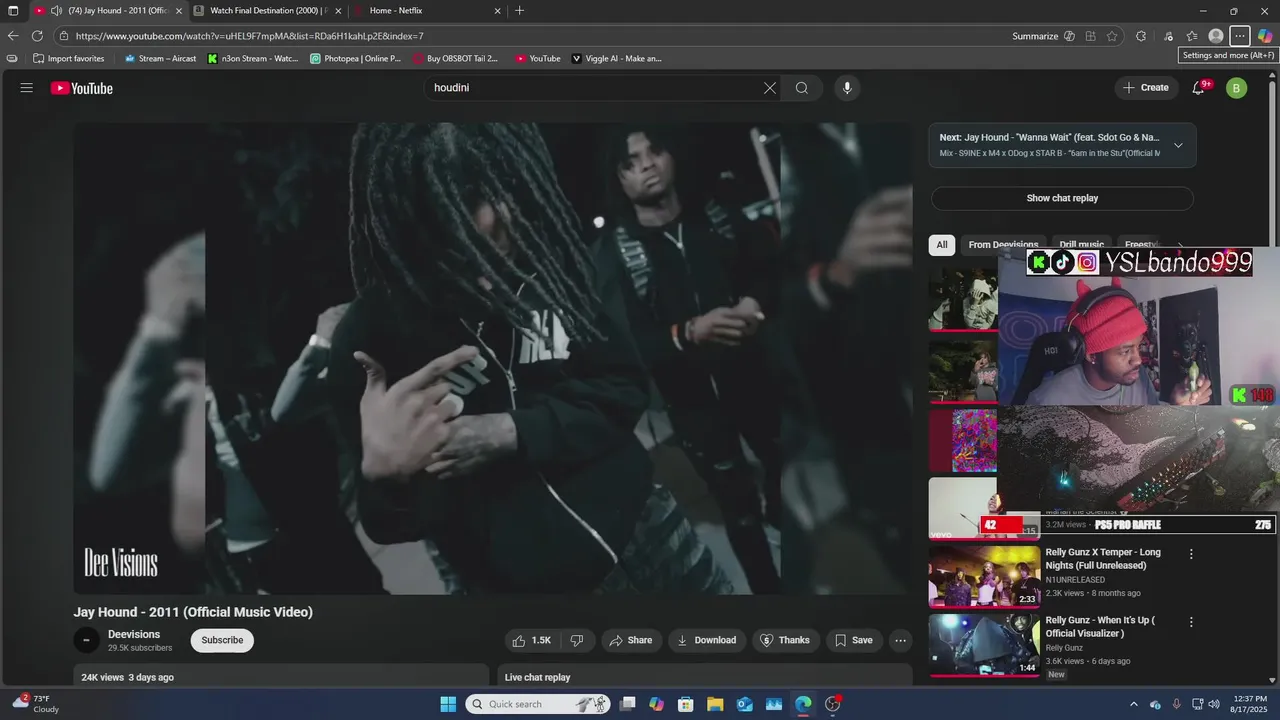Image resolution: width=1280 pixels, height=720 pixels.
Task: Open YouTube notifications bell
Action: [x=1199, y=88]
